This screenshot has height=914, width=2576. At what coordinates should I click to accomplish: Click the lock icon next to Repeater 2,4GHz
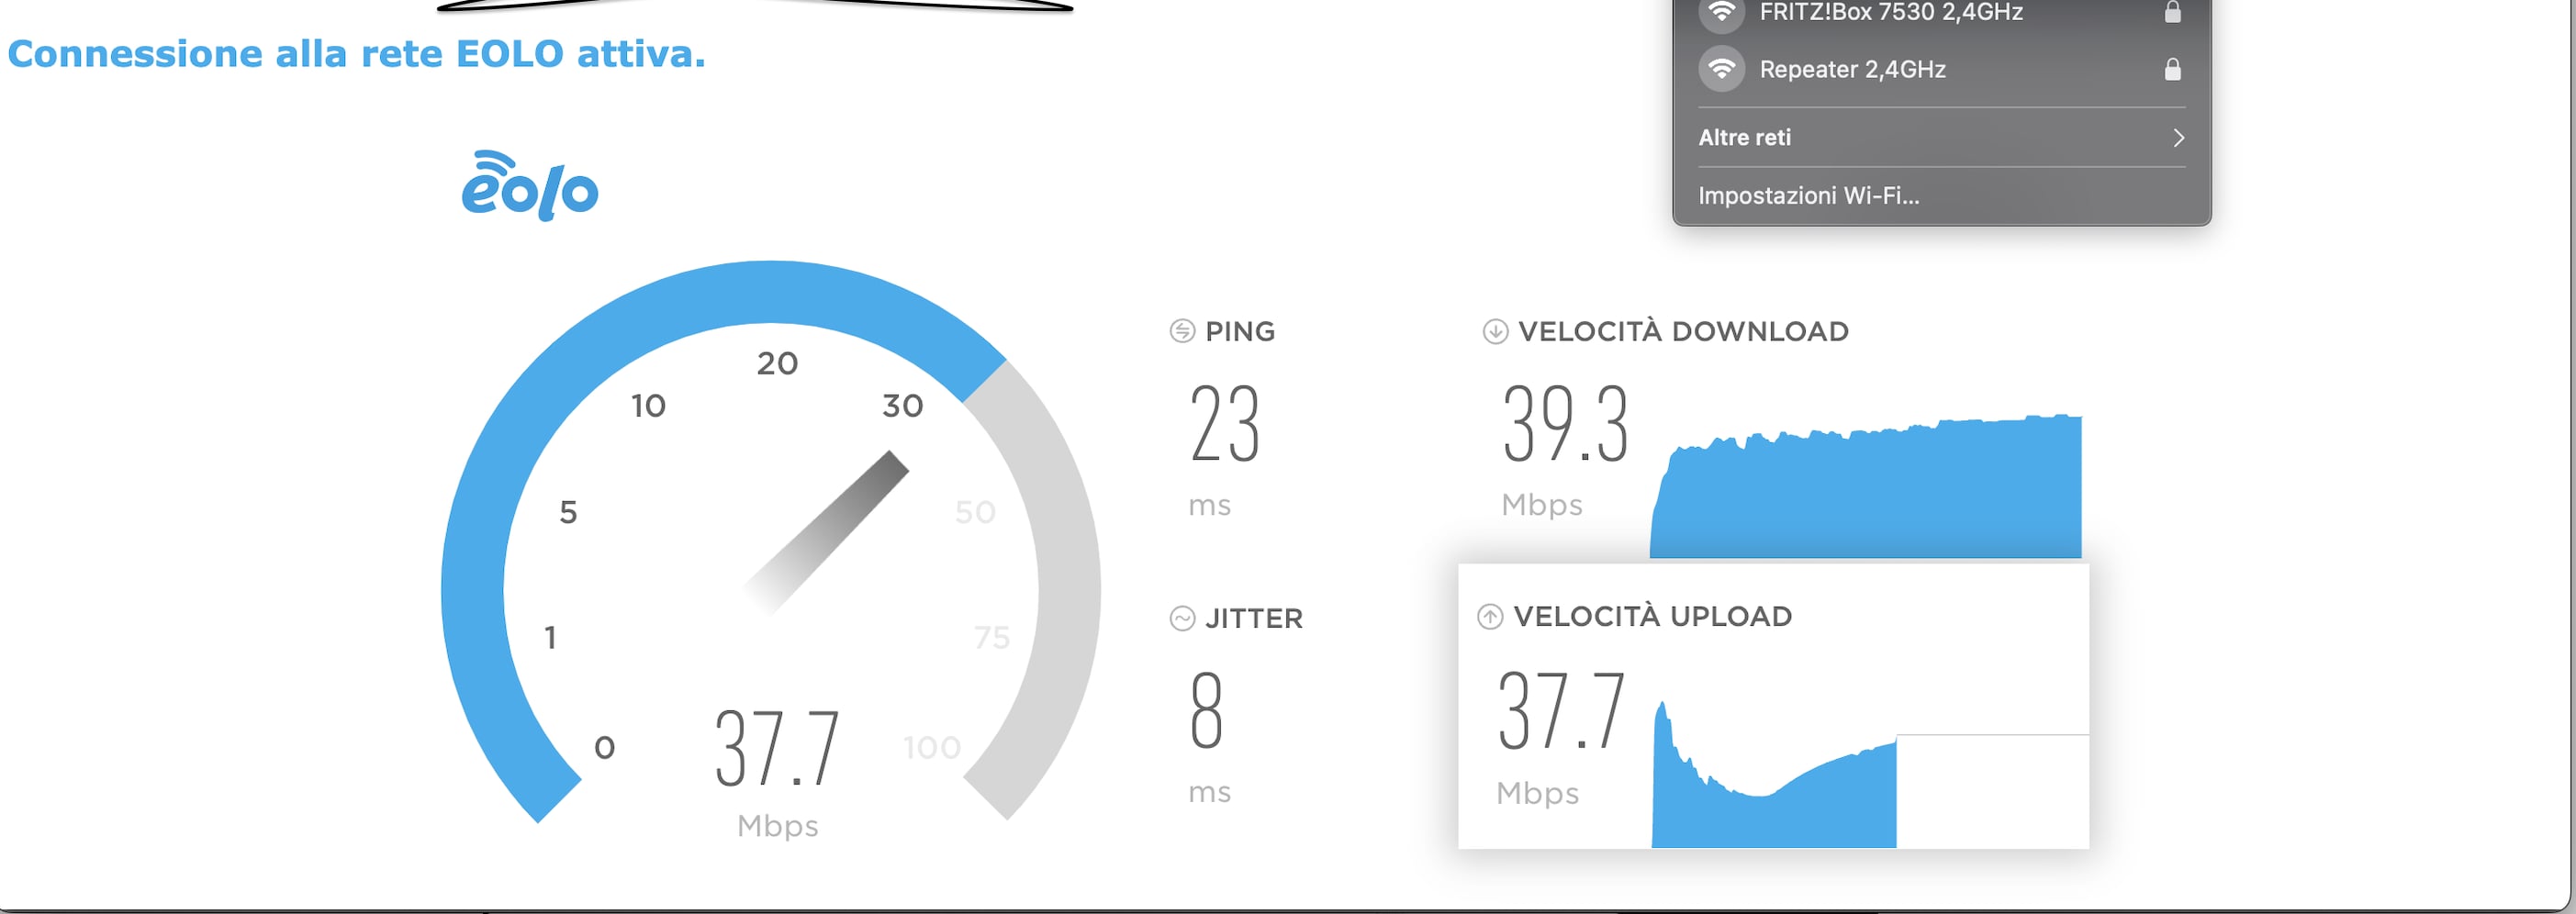(2172, 69)
